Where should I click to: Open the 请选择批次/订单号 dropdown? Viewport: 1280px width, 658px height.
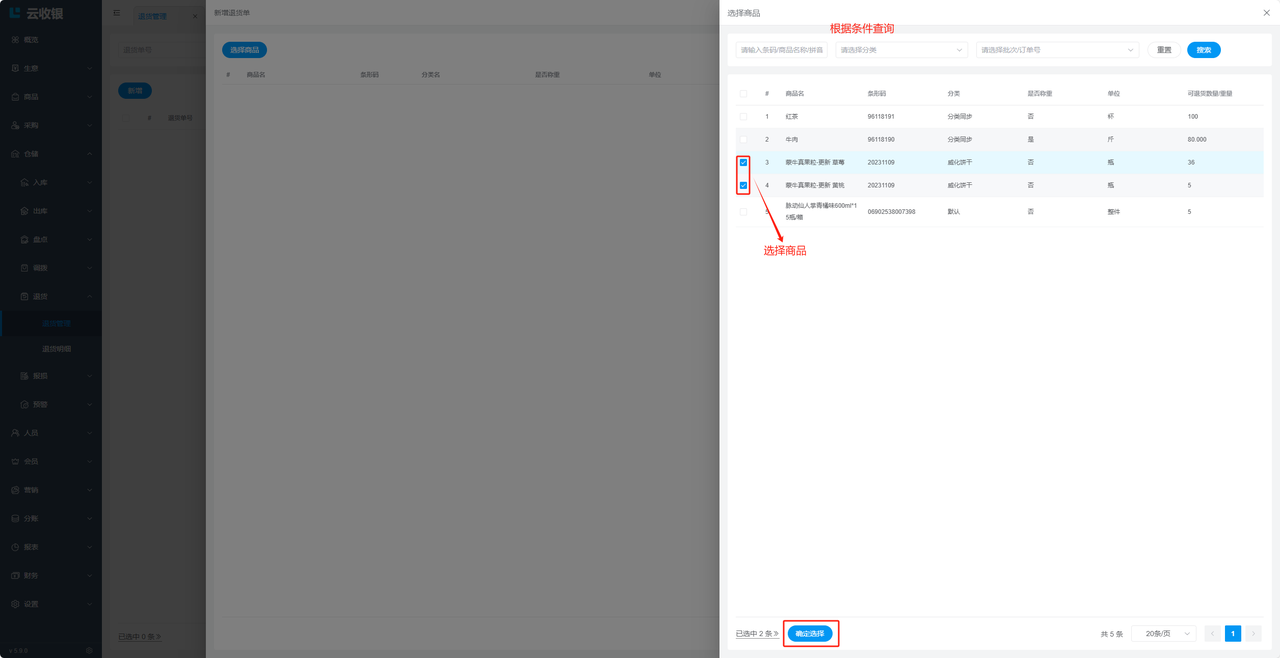pyautogui.click(x=1057, y=50)
